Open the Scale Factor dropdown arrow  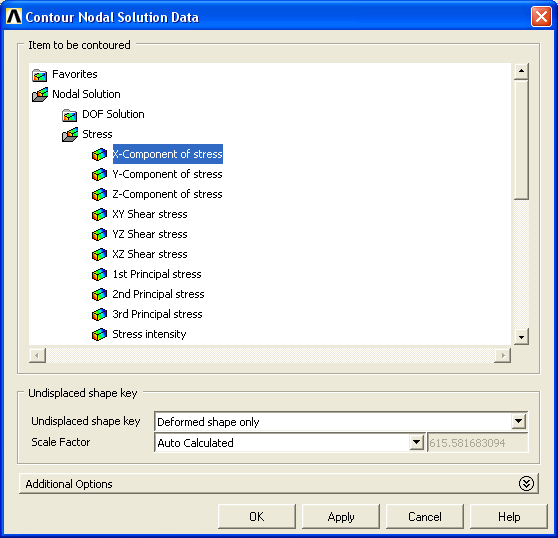[416, 442]
